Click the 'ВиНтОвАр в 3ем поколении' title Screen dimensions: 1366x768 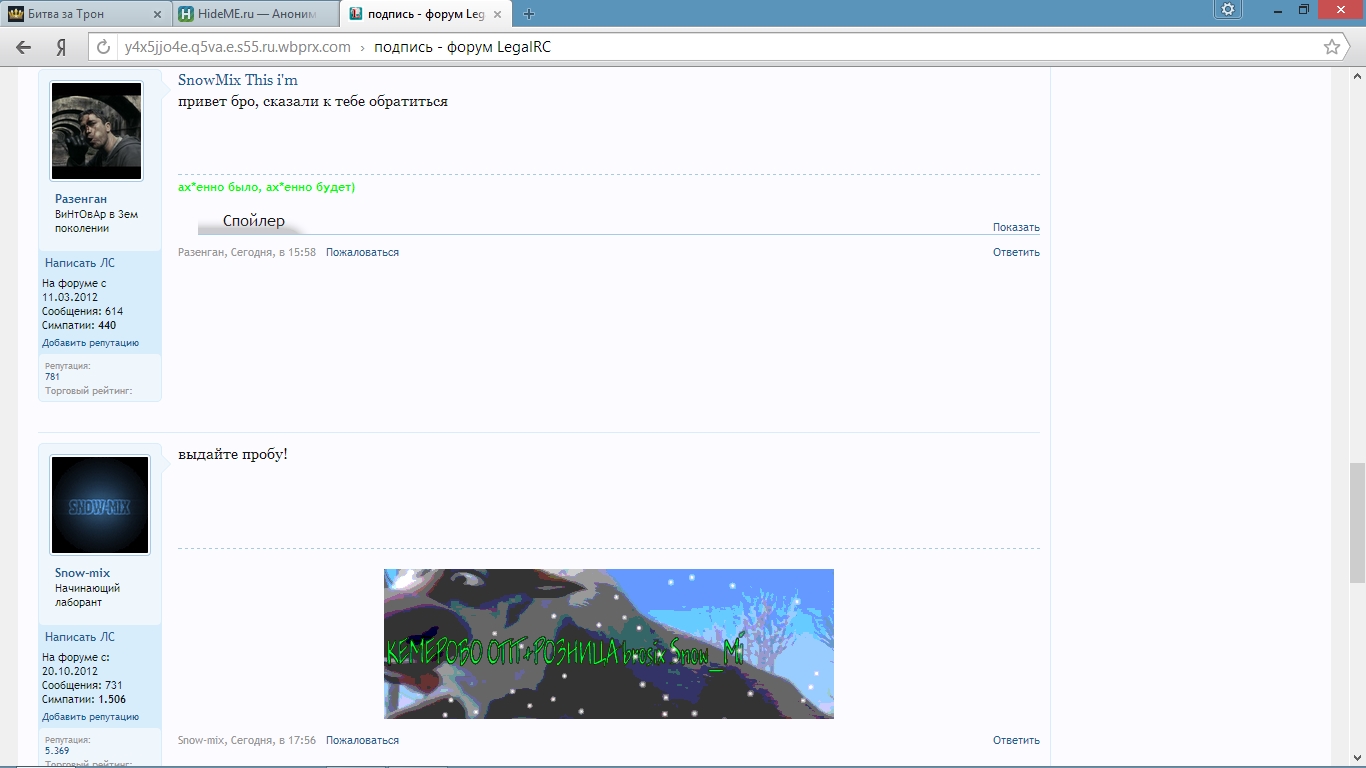click(97, 221)
